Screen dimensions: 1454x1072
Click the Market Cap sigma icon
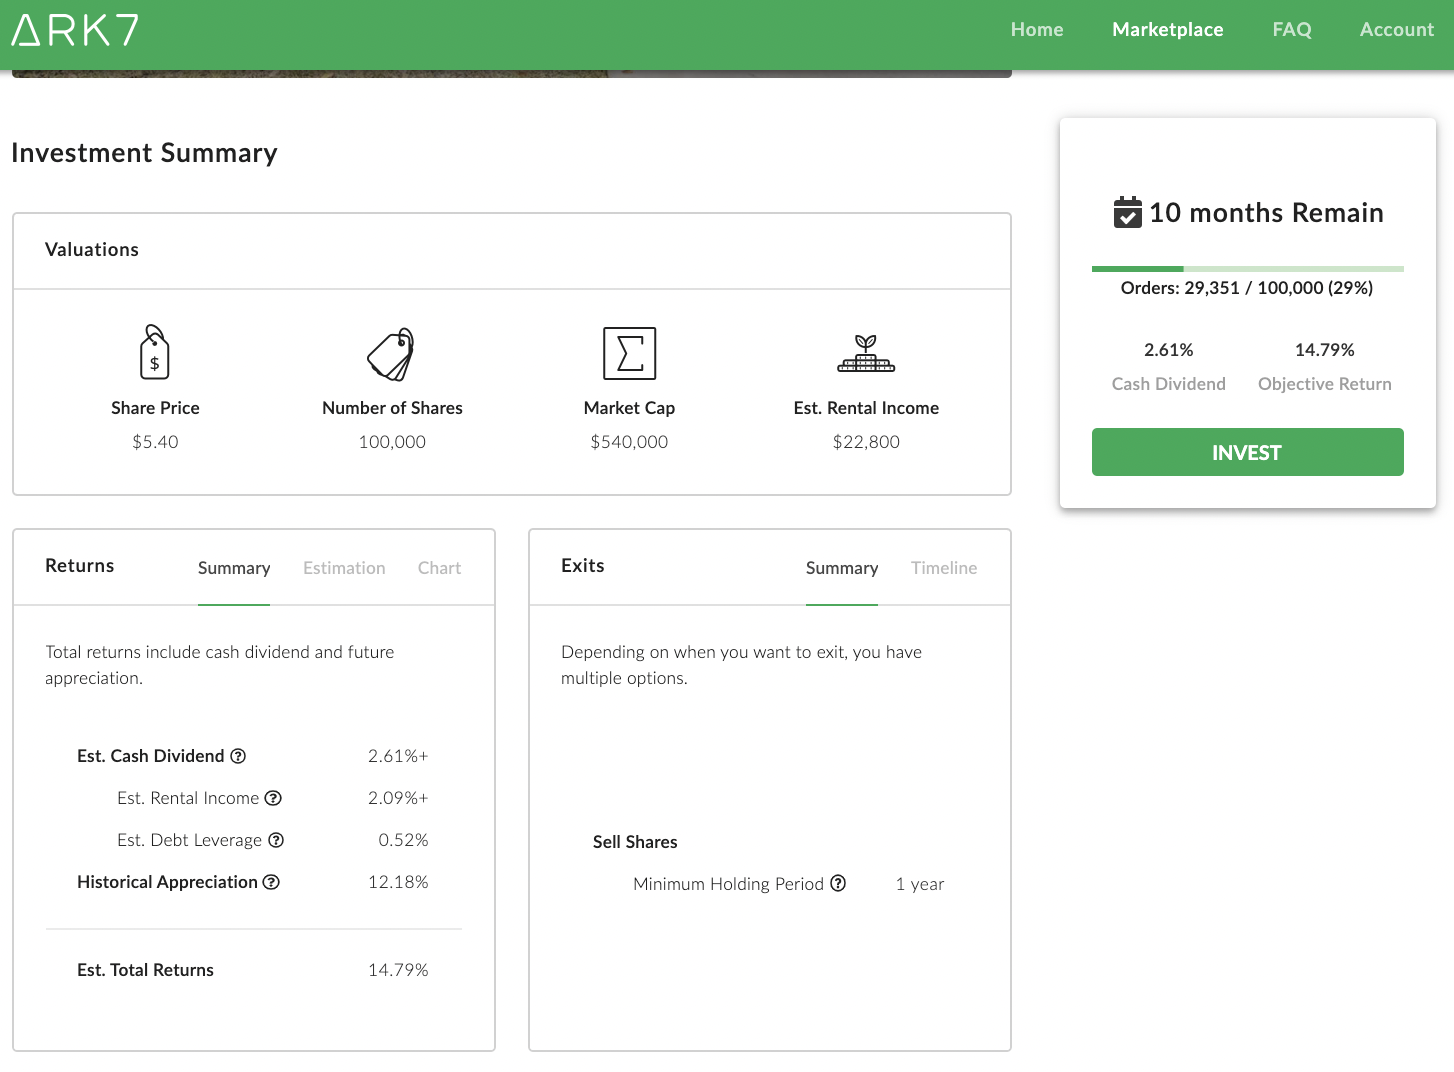tap(629, 353)
